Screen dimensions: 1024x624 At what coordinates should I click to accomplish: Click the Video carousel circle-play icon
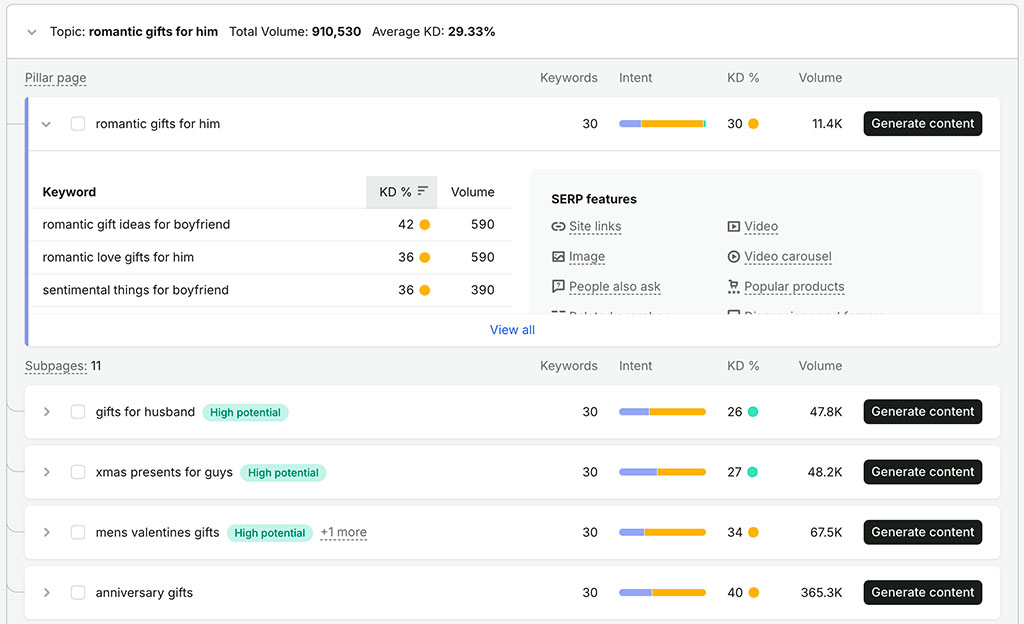[x=733, y=257]
